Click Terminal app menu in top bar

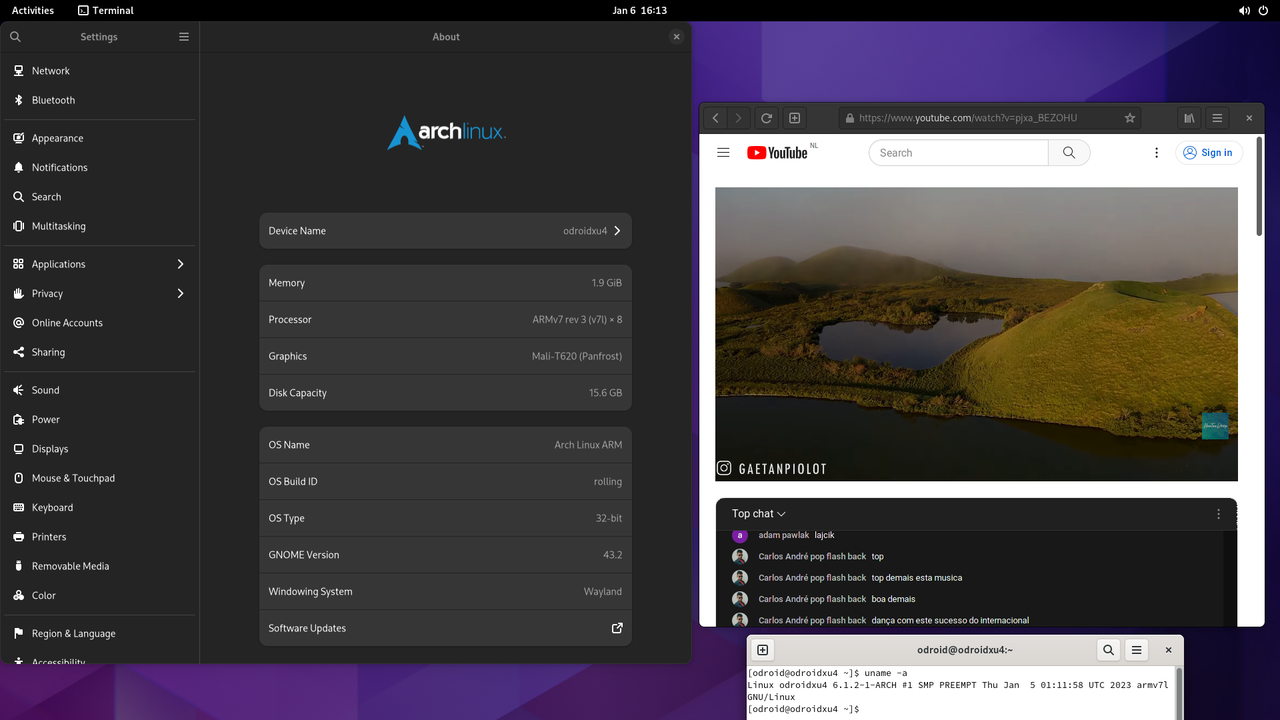click(106, 10)
